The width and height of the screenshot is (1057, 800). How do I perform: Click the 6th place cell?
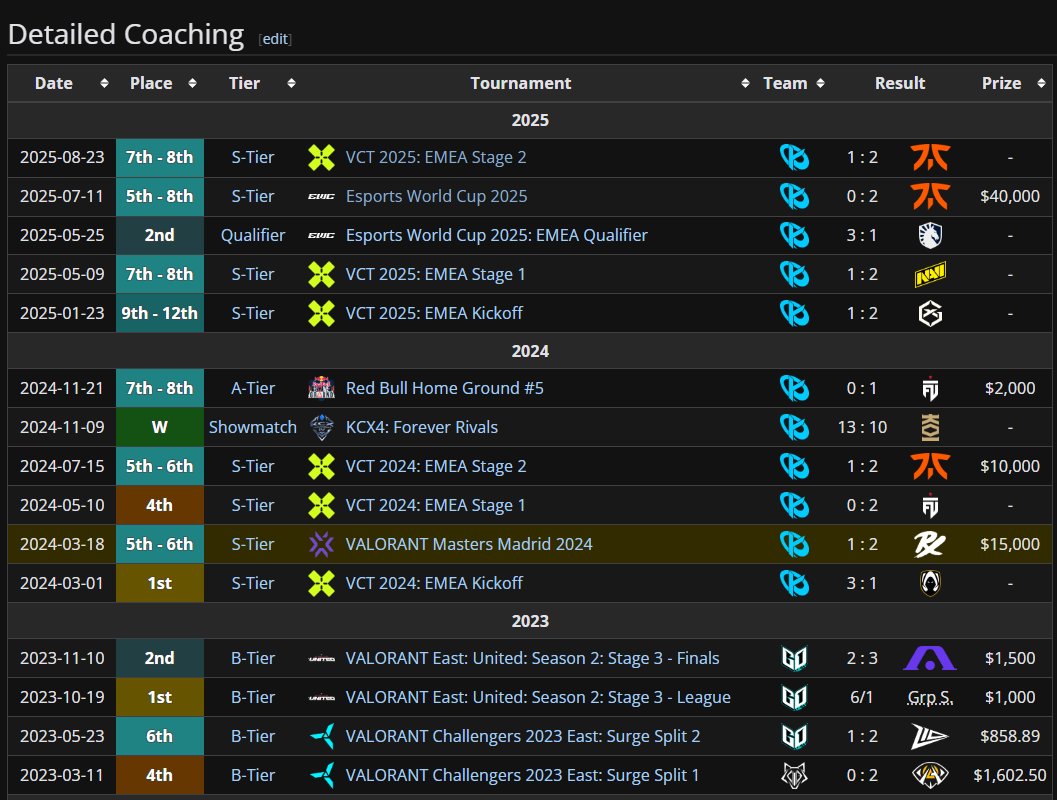point(160,736)
